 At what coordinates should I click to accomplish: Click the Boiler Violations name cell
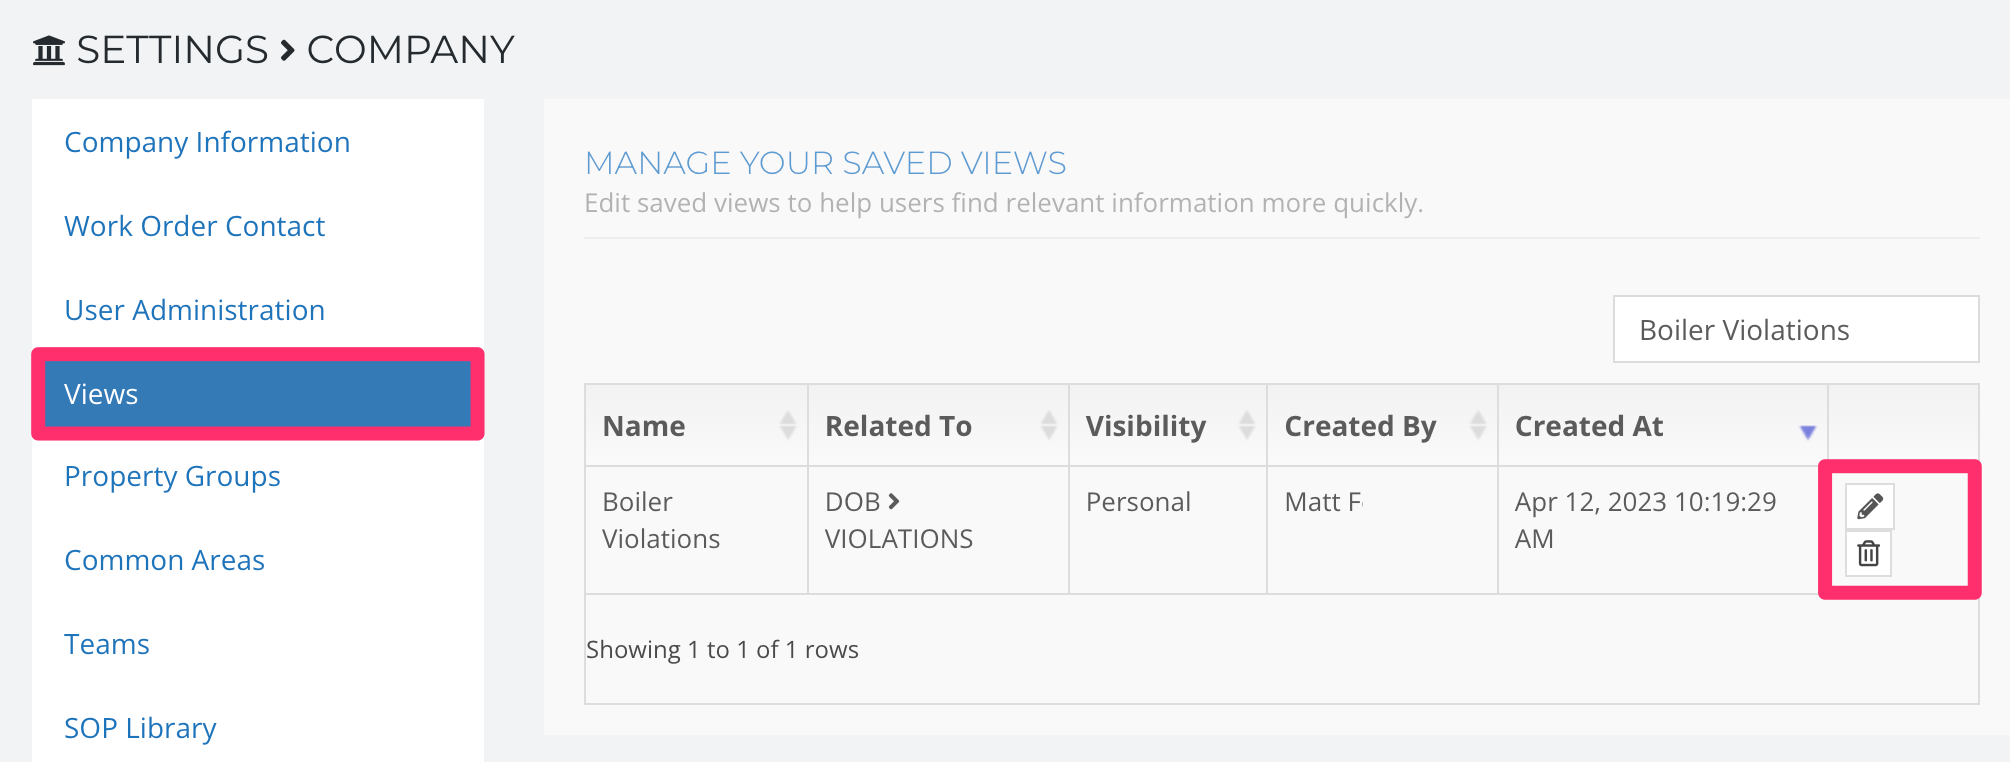coord(696,530)
